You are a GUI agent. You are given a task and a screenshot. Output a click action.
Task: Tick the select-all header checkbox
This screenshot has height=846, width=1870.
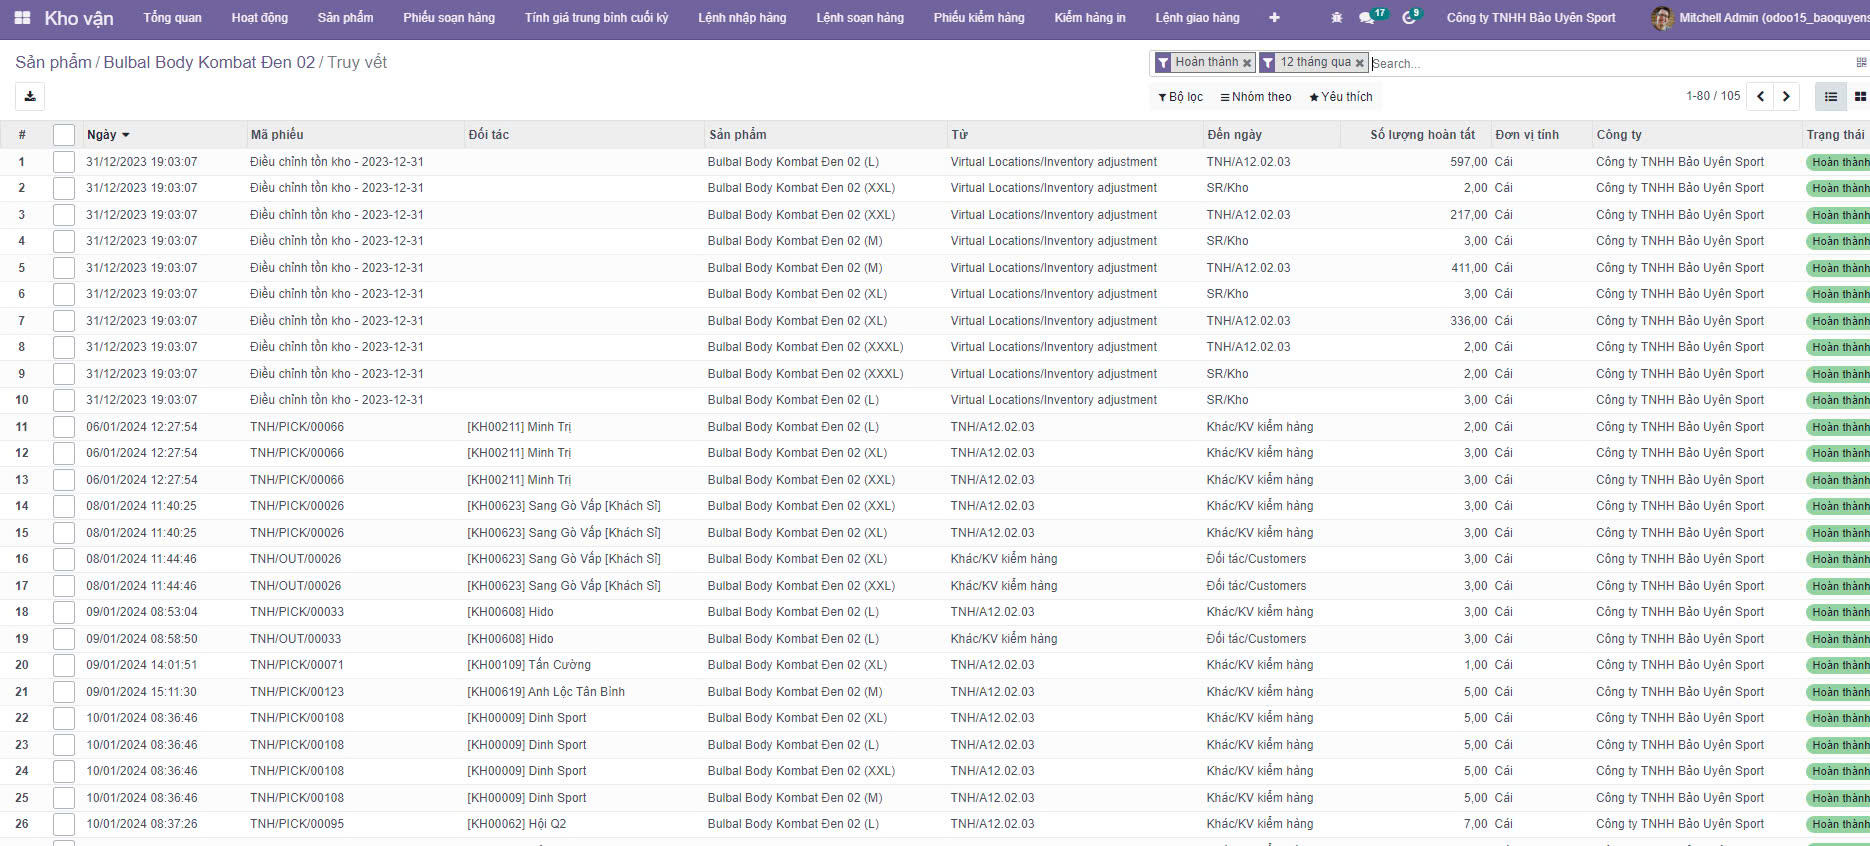[x=64, y=135]
